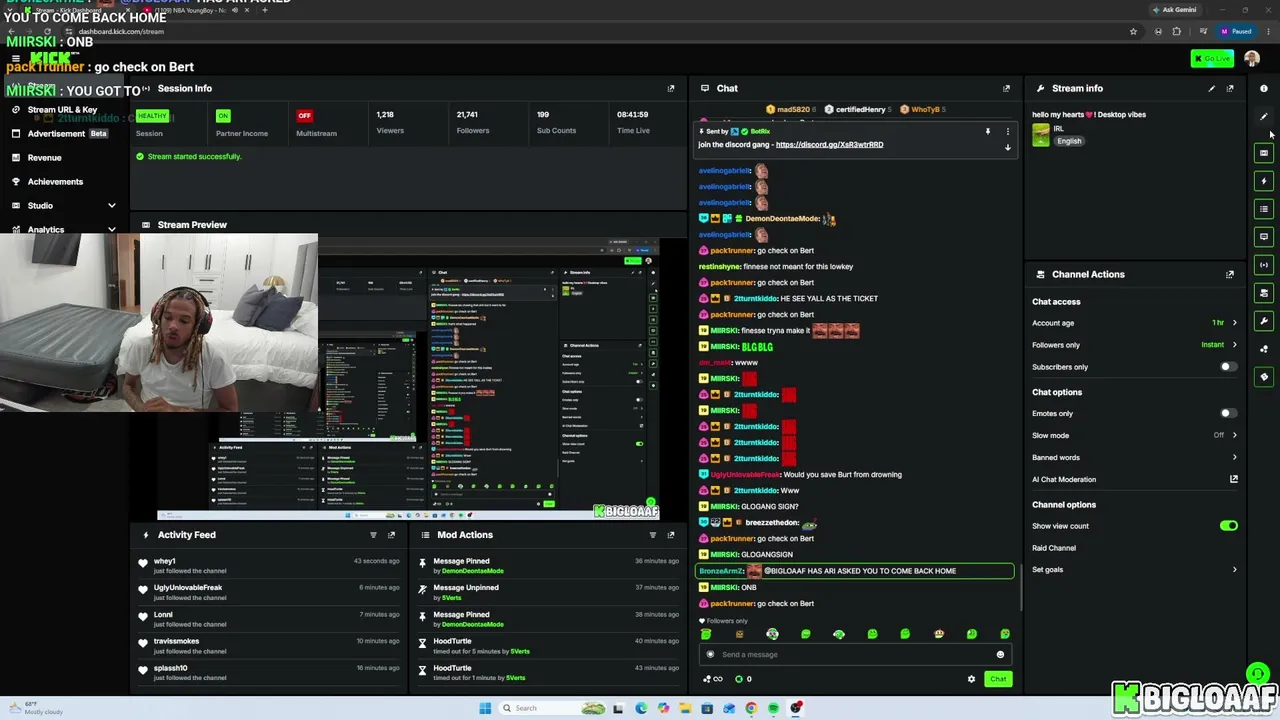1280x720 pixels.
Task: Bookmark this page with star icon
Action: (x=1133, y=31)
